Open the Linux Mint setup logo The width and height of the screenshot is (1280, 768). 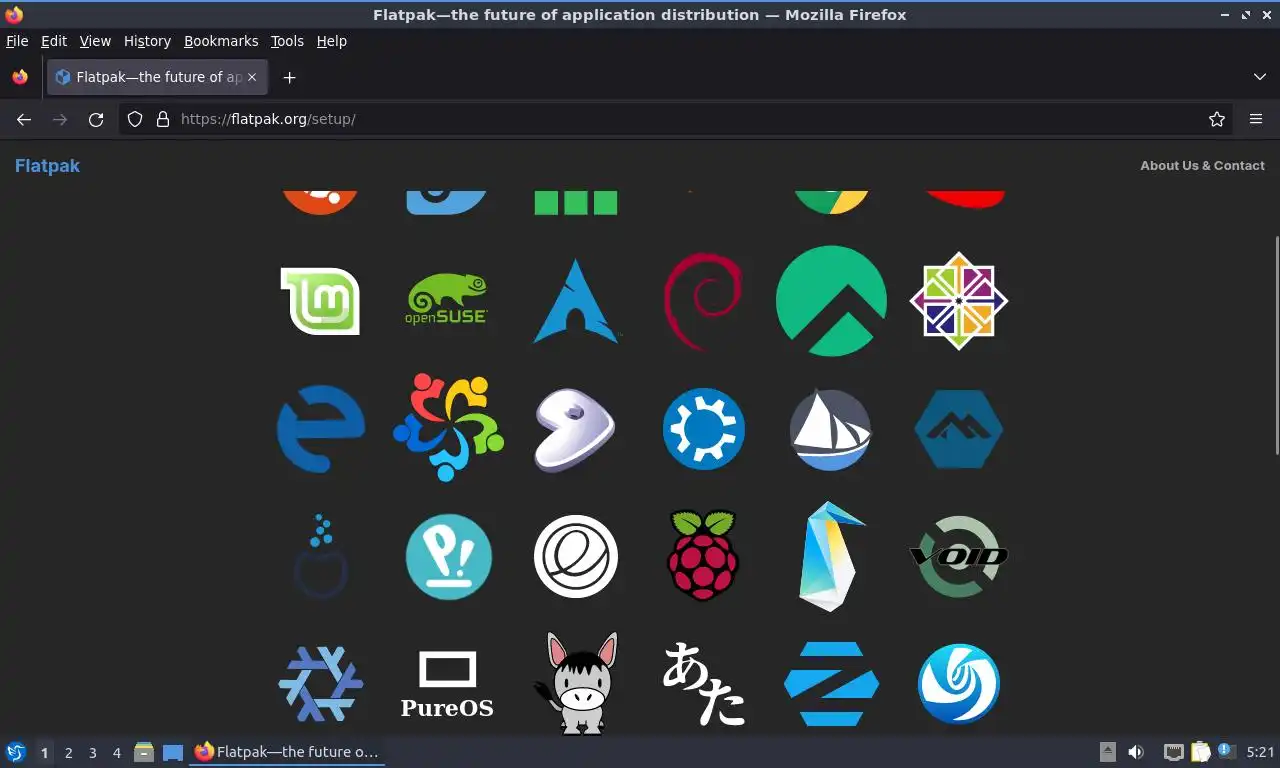pyautogui.click(x=320, y=301)
